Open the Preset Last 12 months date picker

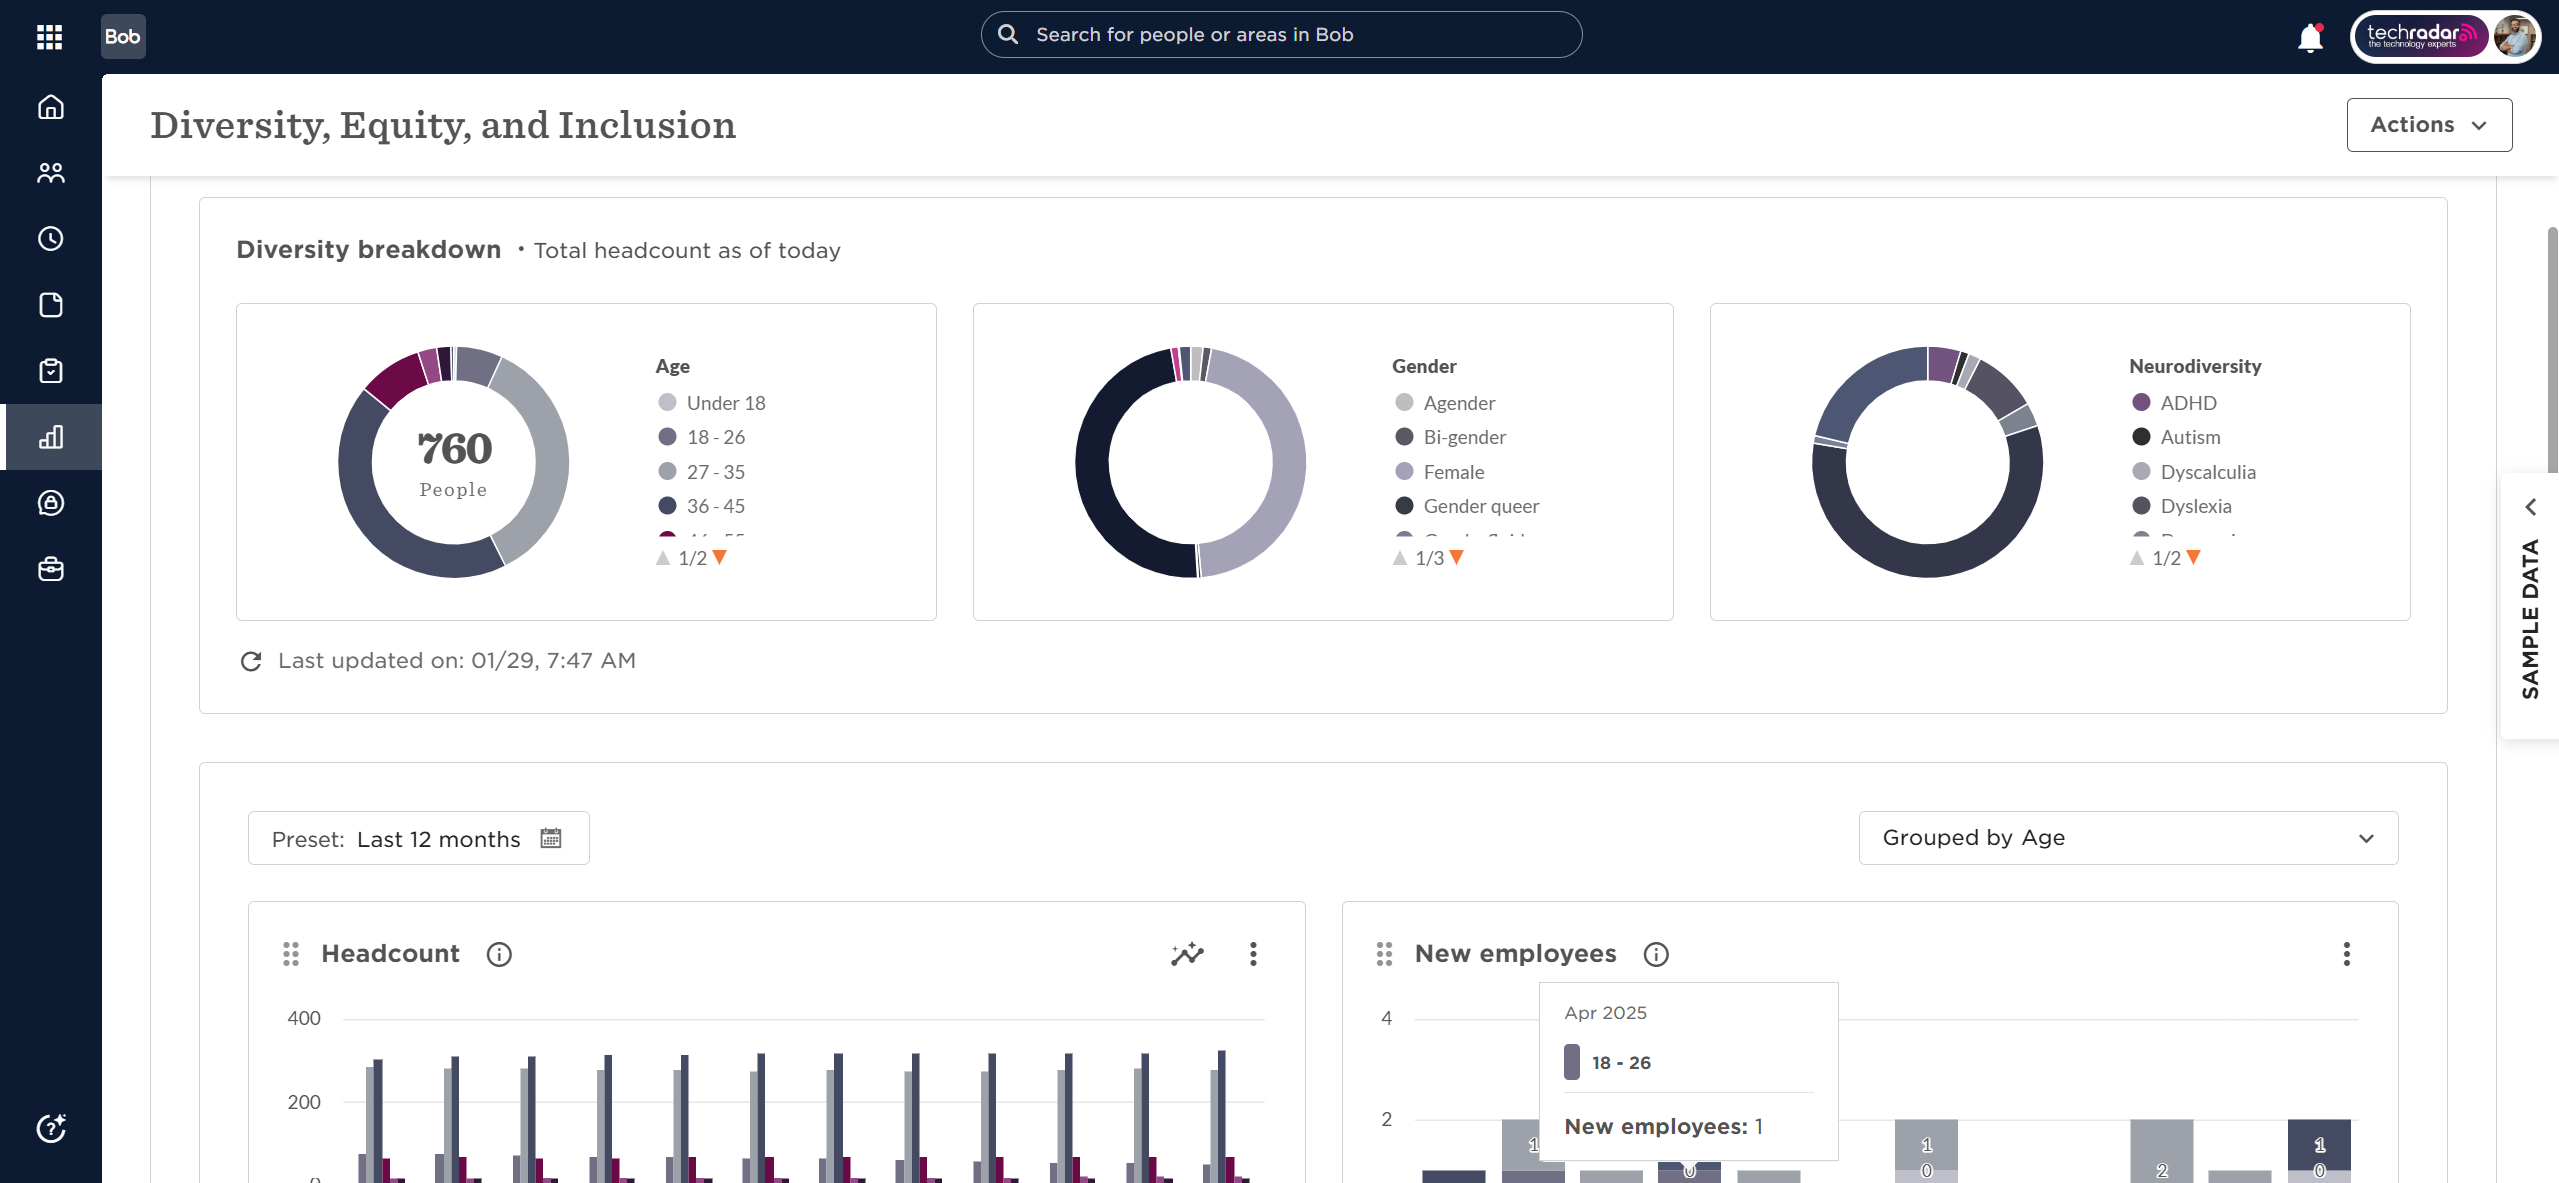(x=418, y=839)
